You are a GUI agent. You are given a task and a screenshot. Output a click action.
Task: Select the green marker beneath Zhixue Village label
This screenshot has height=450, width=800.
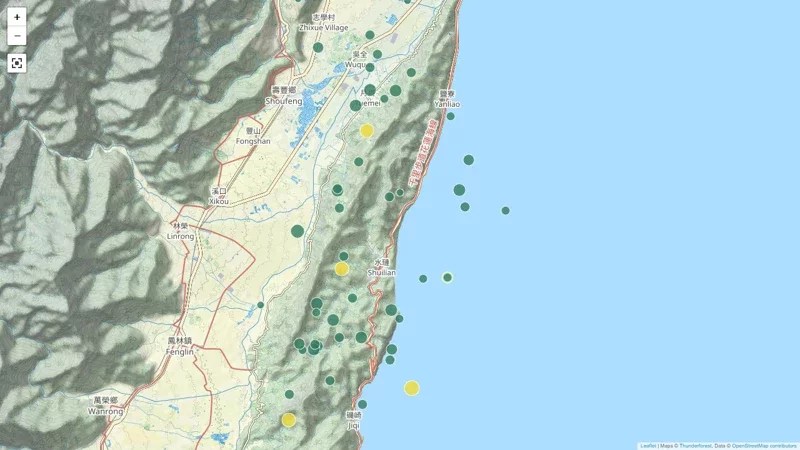(318, 47)
